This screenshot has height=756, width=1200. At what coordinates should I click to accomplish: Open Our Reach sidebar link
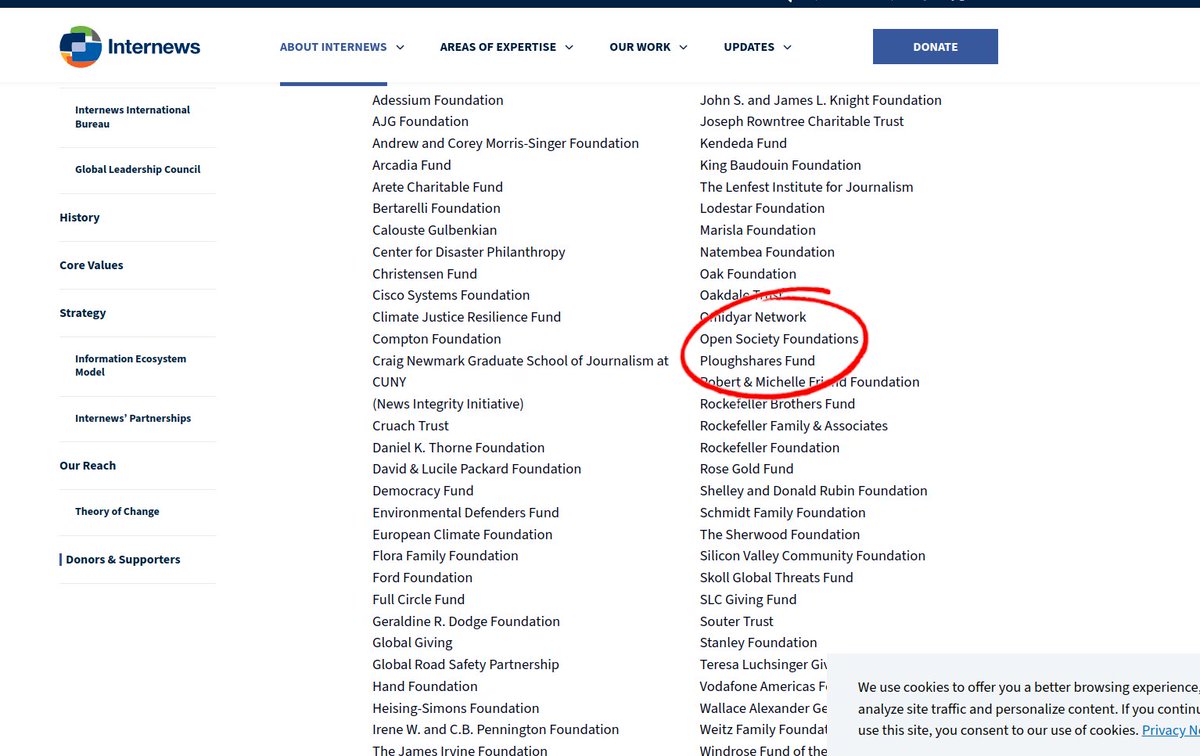click(x=88, y=466)
